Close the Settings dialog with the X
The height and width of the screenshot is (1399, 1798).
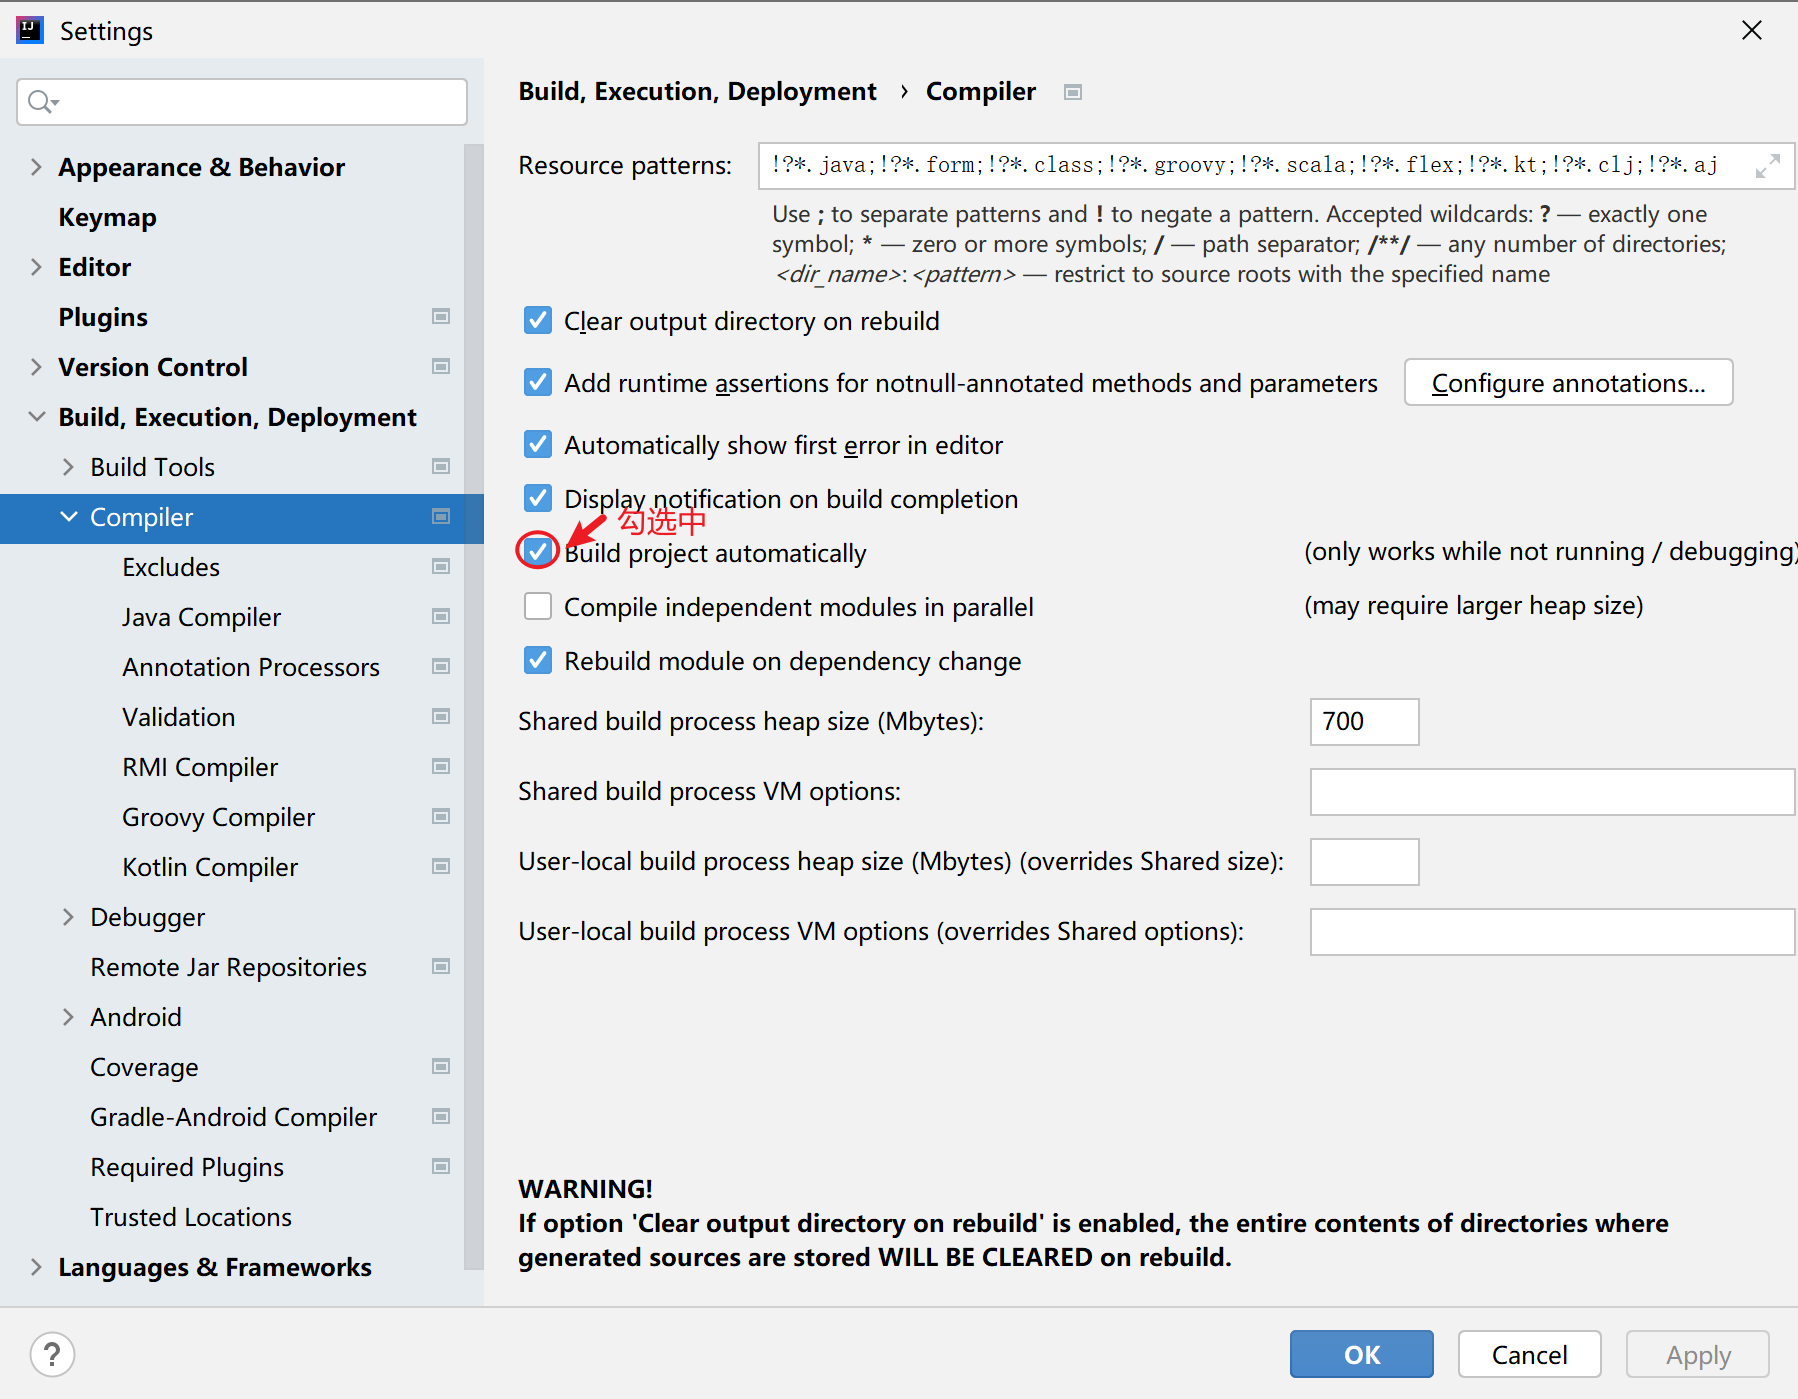pyautogui.click(x=1752, y=31)
